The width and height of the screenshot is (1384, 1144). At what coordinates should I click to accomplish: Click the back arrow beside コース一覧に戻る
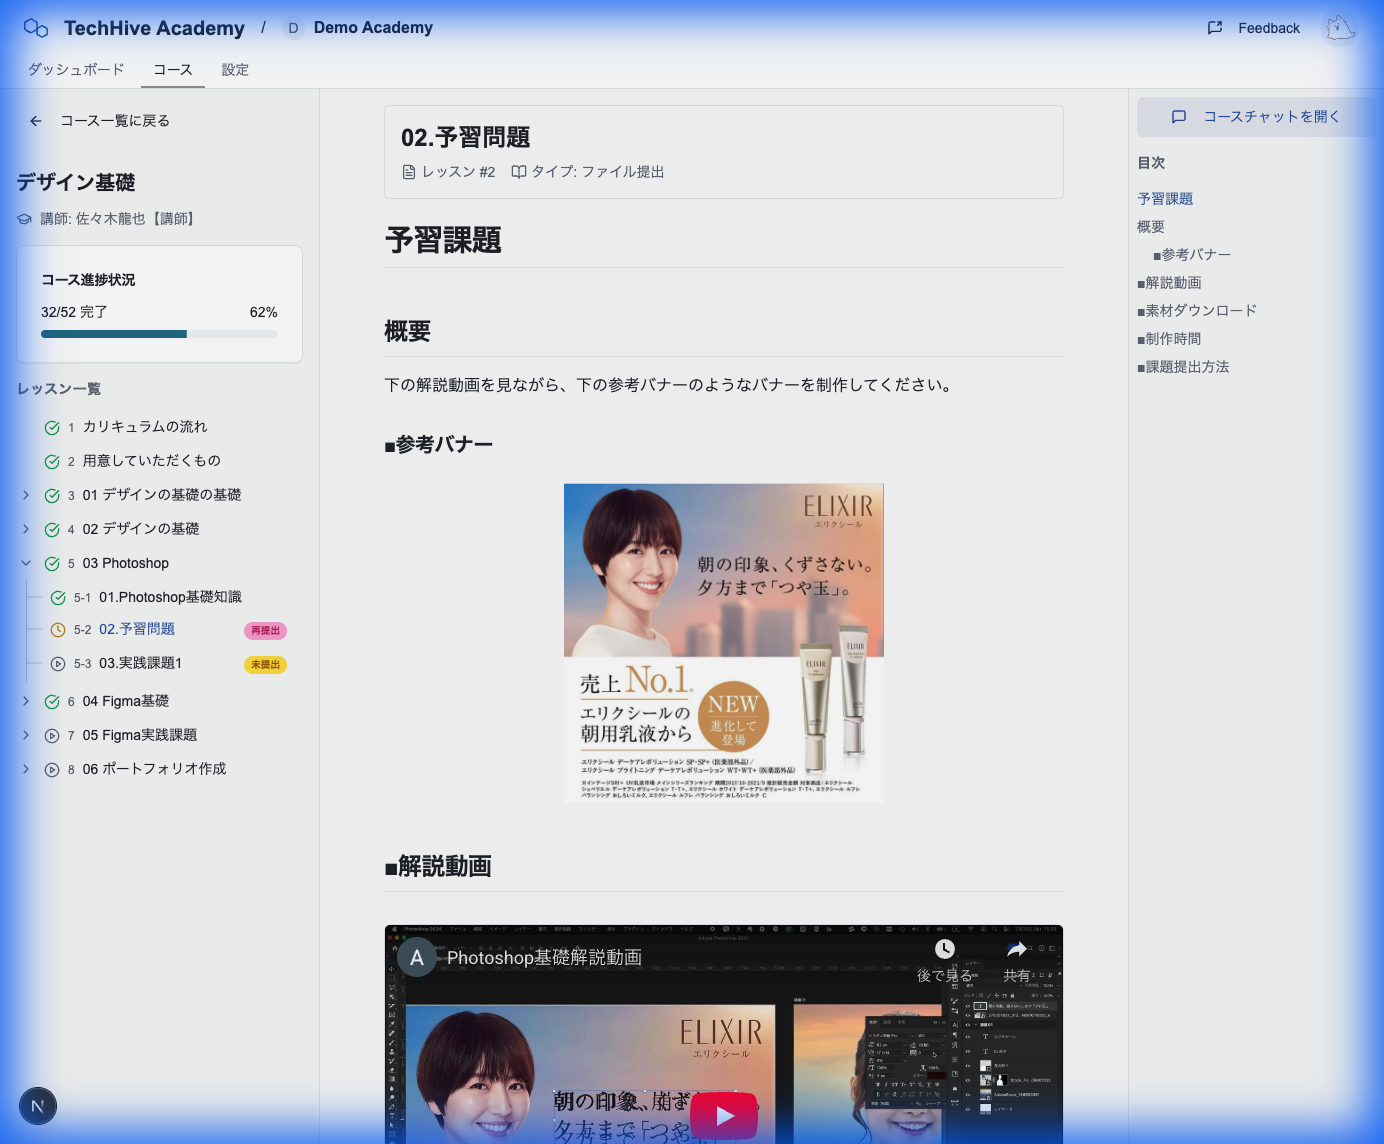(36, 121)
